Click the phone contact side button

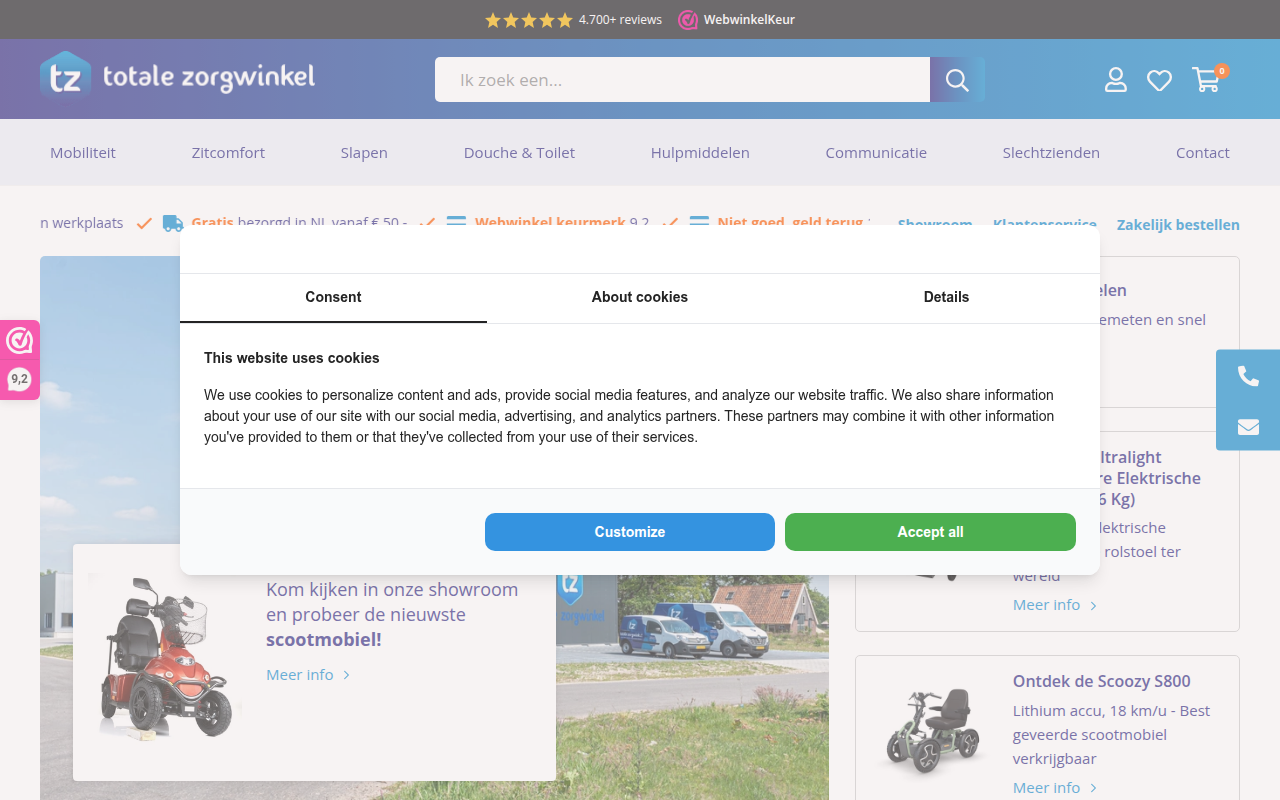pos(1248,376)
